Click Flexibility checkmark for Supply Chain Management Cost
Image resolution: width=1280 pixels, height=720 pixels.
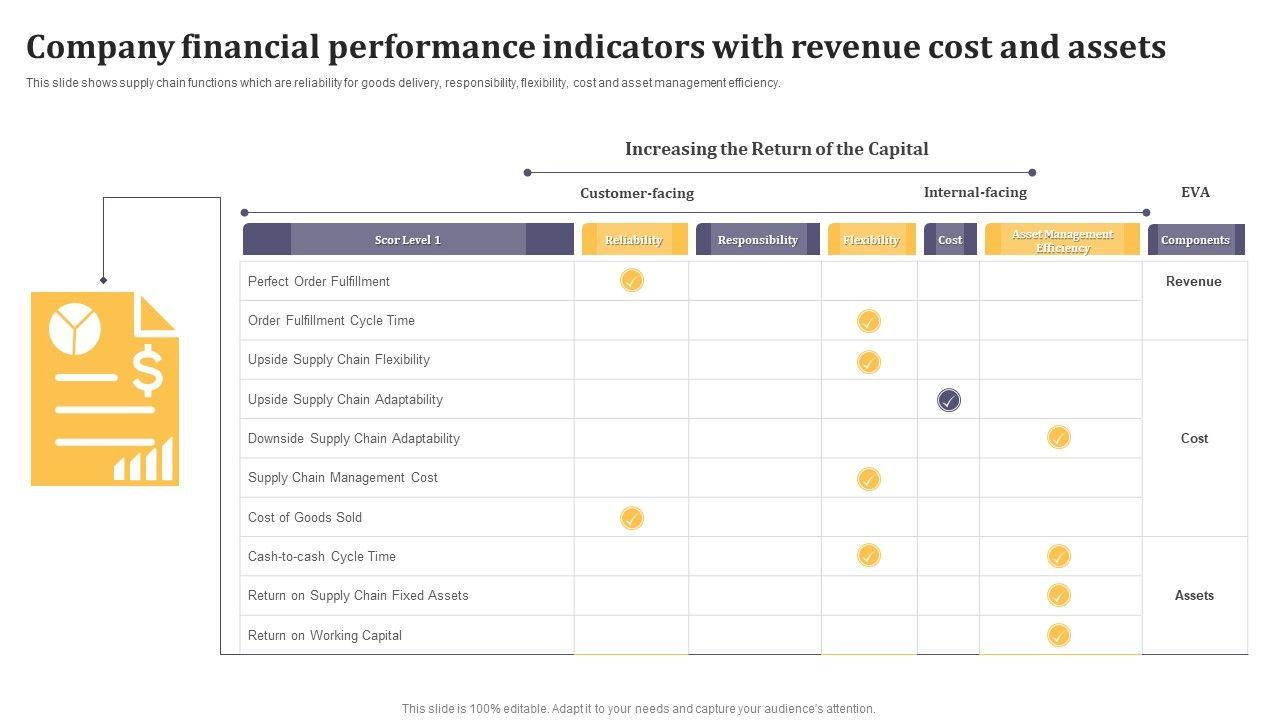coord(869,479)
